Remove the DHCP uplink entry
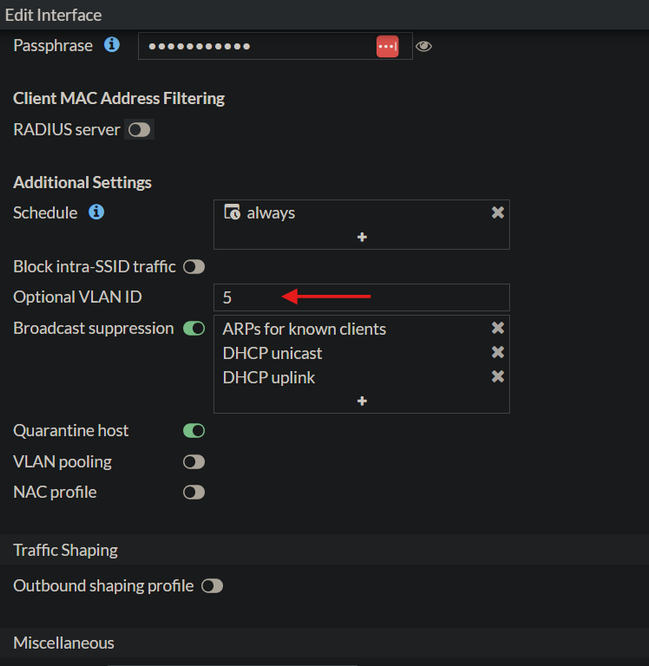 click(497, 376)
